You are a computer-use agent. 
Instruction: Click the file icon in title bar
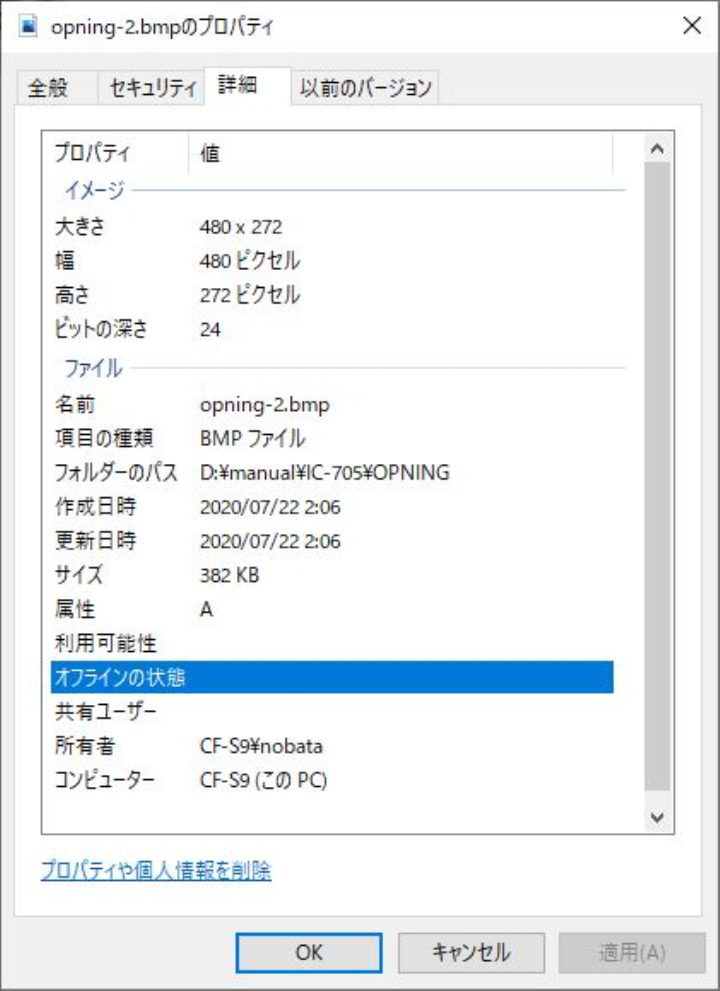[28, 27]
